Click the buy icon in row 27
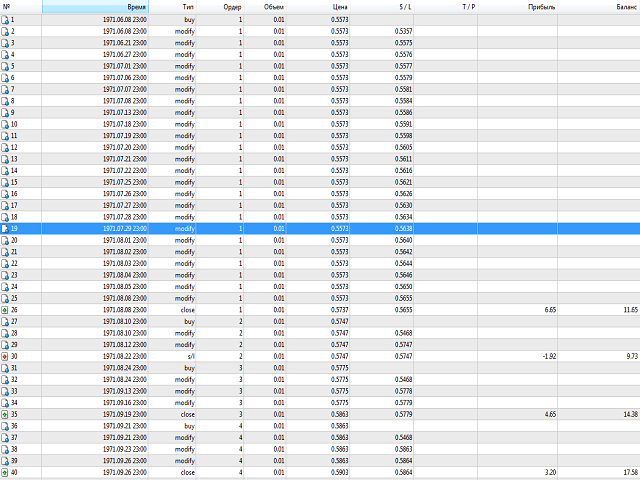 [5, 321]
